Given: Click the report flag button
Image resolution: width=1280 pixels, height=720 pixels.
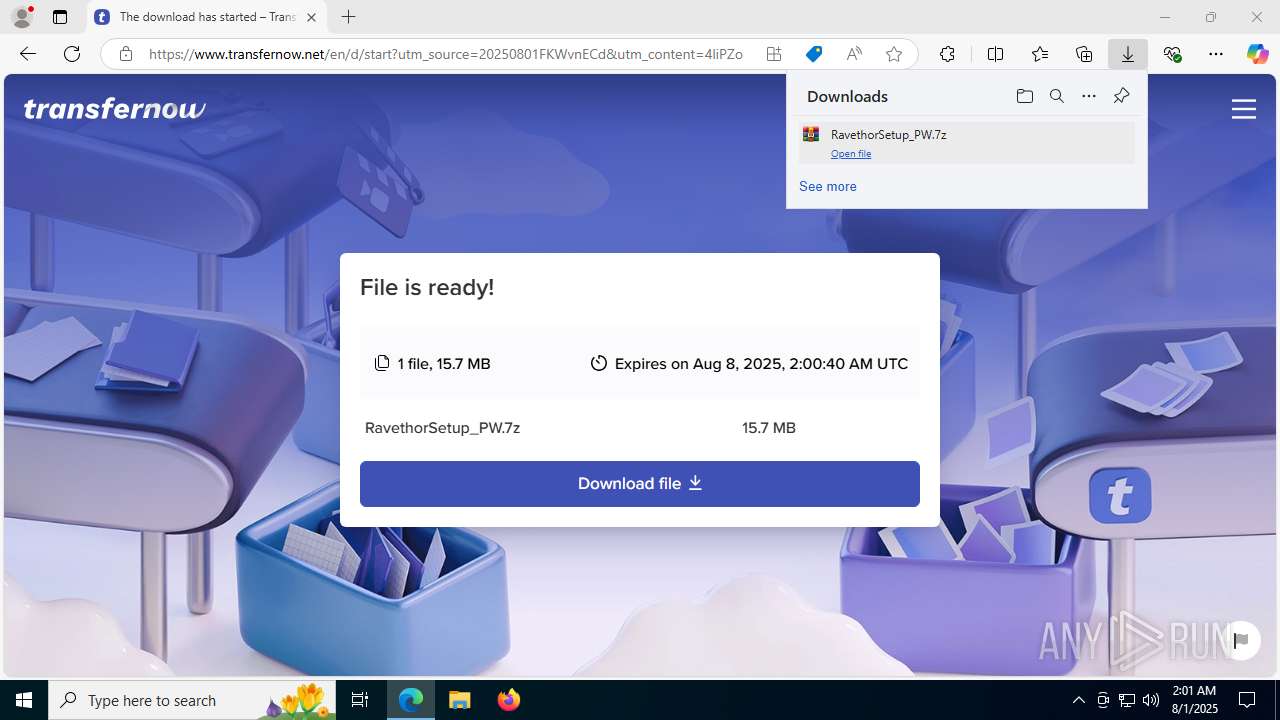Looking at the screenshot, I should (1241, 640).
